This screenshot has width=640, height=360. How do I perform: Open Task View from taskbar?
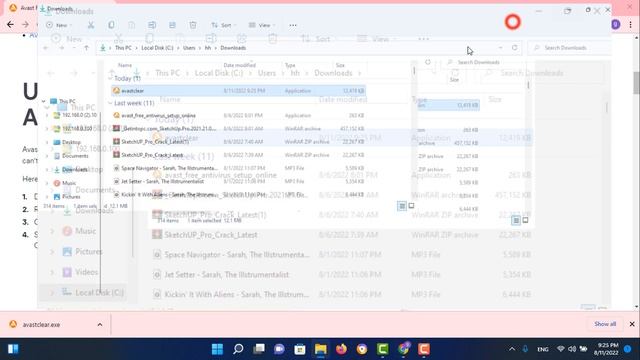259,349
